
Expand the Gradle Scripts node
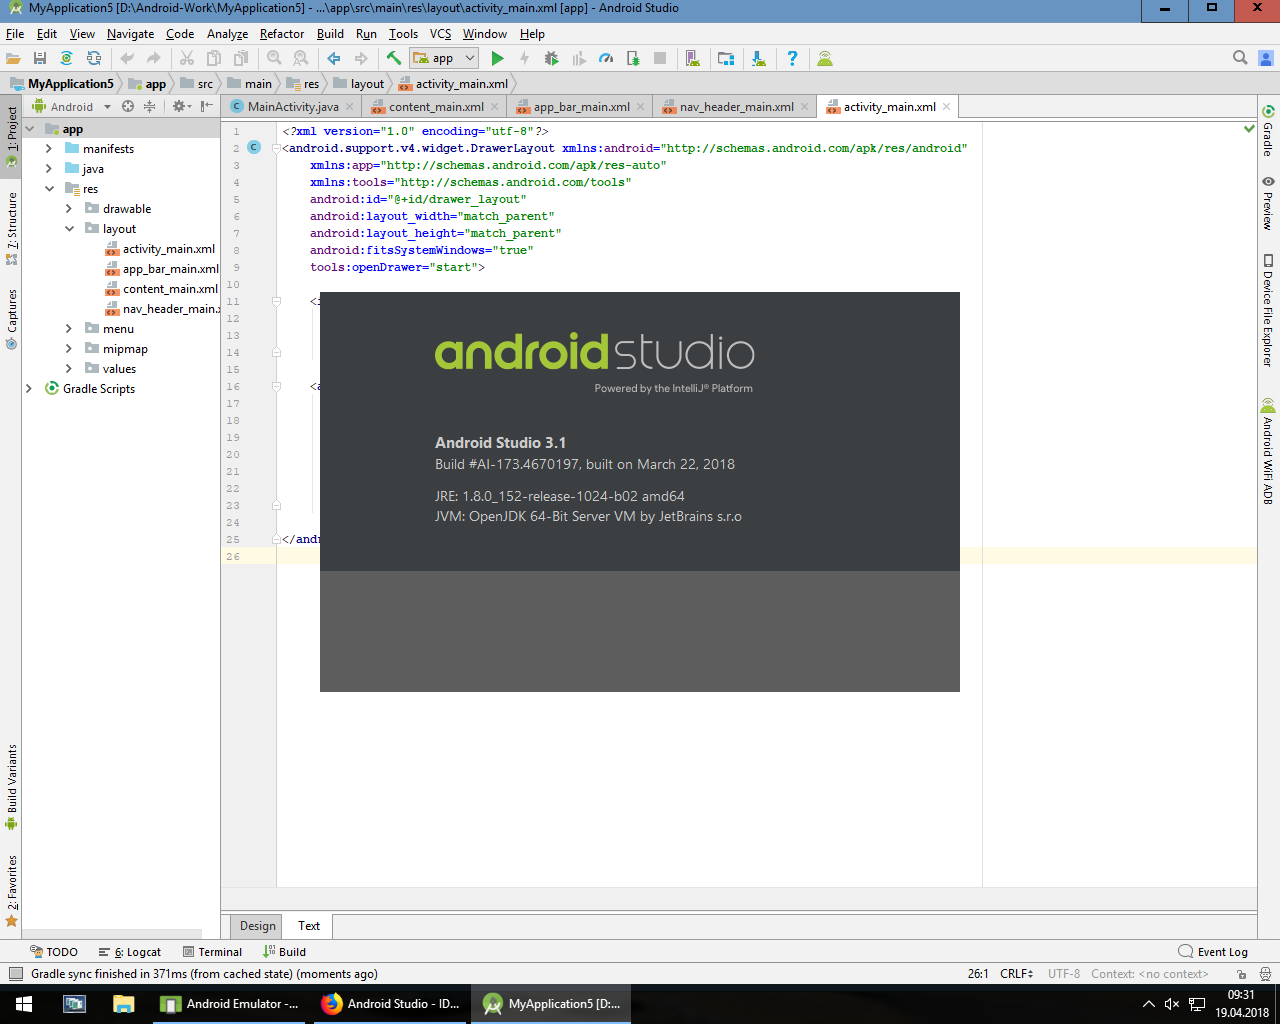[x=29, y=389]
